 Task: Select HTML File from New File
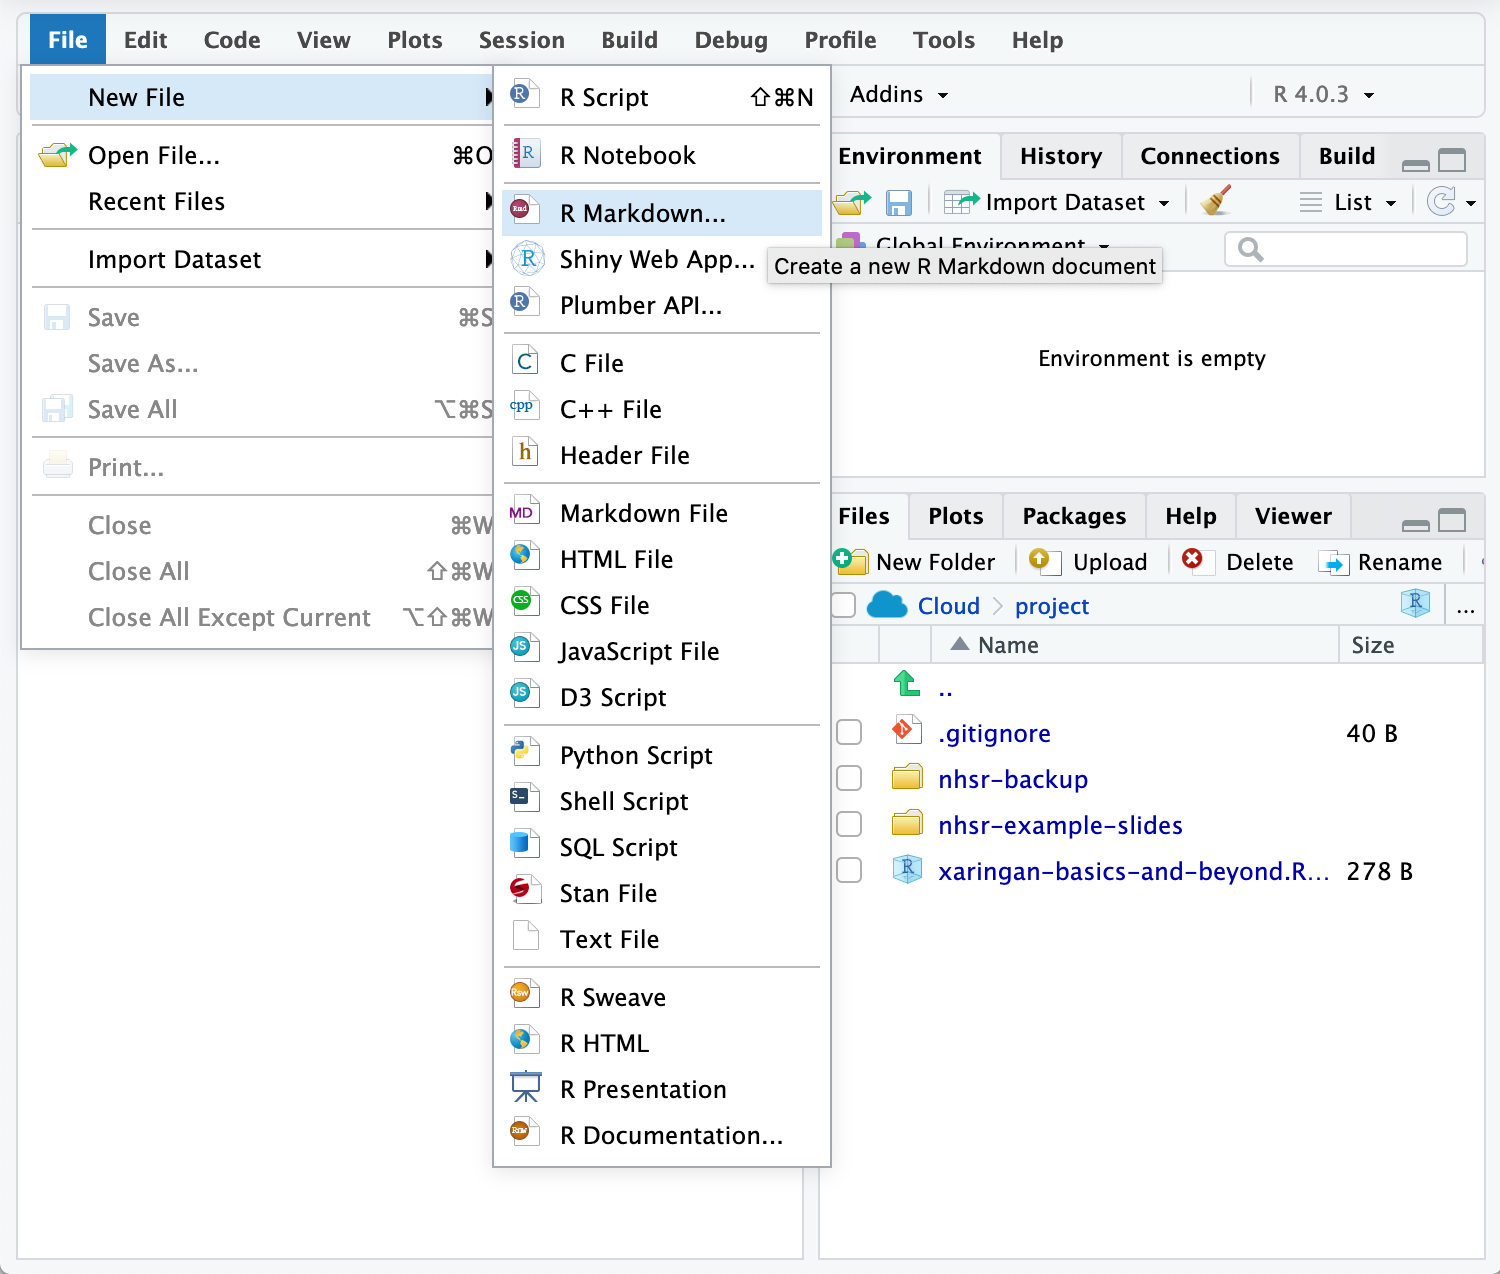click(662, 559)
